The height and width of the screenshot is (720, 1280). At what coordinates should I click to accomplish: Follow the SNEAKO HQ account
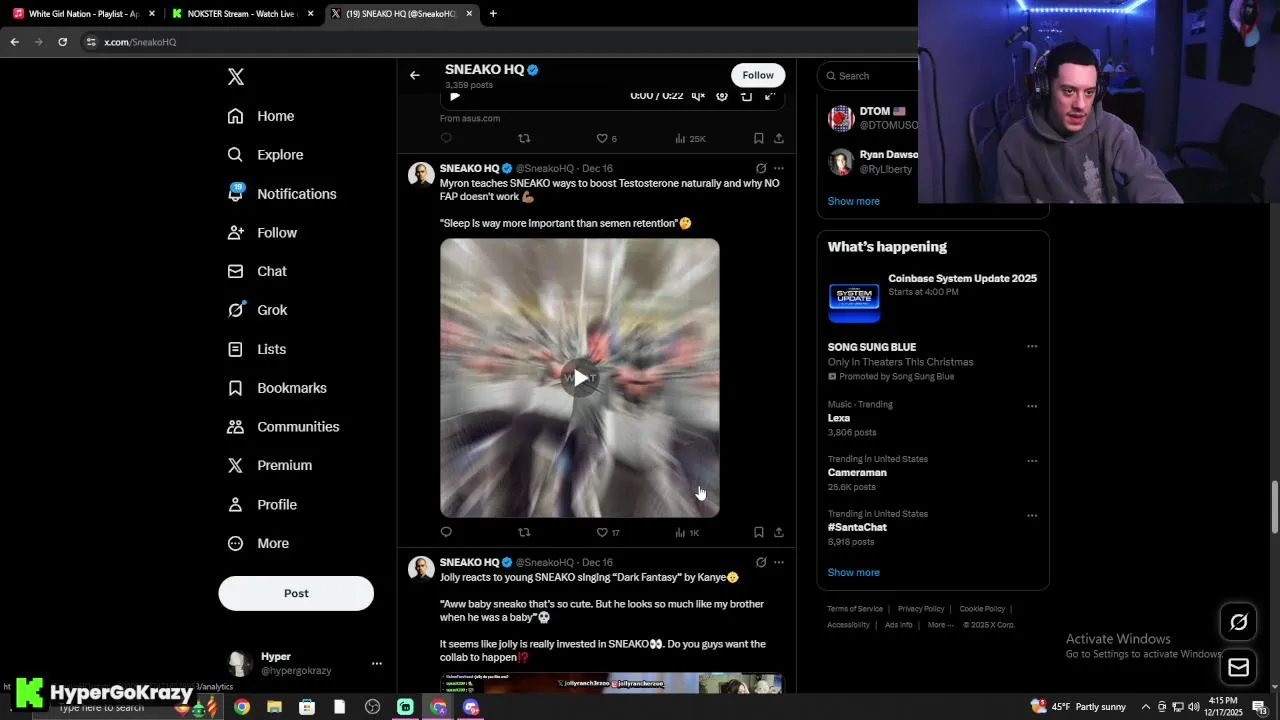(758, 75)
